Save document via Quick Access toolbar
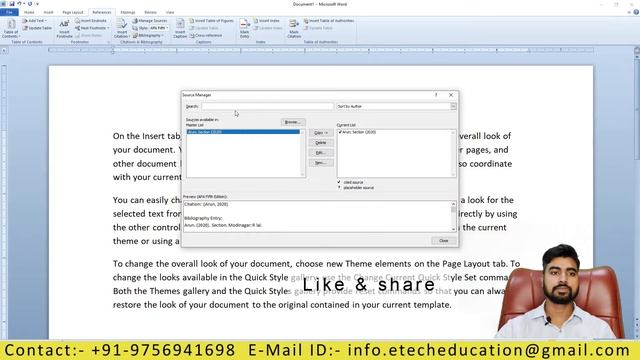The image size is (640, 360). pyautogui.click(x=11, y=4)
